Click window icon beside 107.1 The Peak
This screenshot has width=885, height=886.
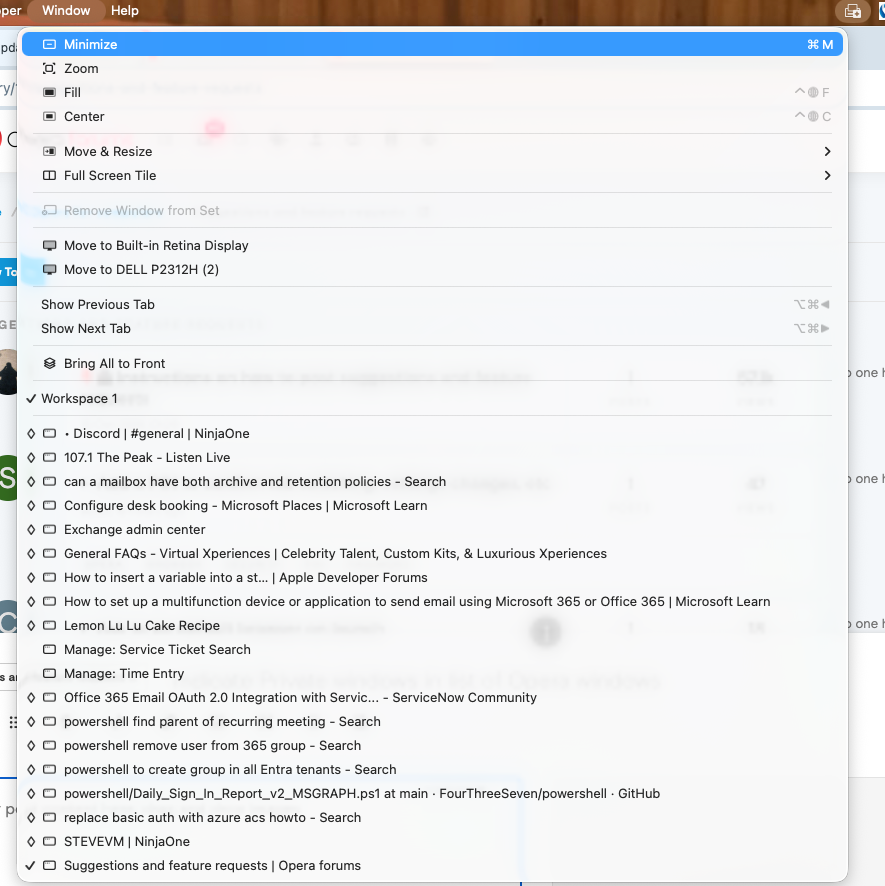click(x=50, y=458)
